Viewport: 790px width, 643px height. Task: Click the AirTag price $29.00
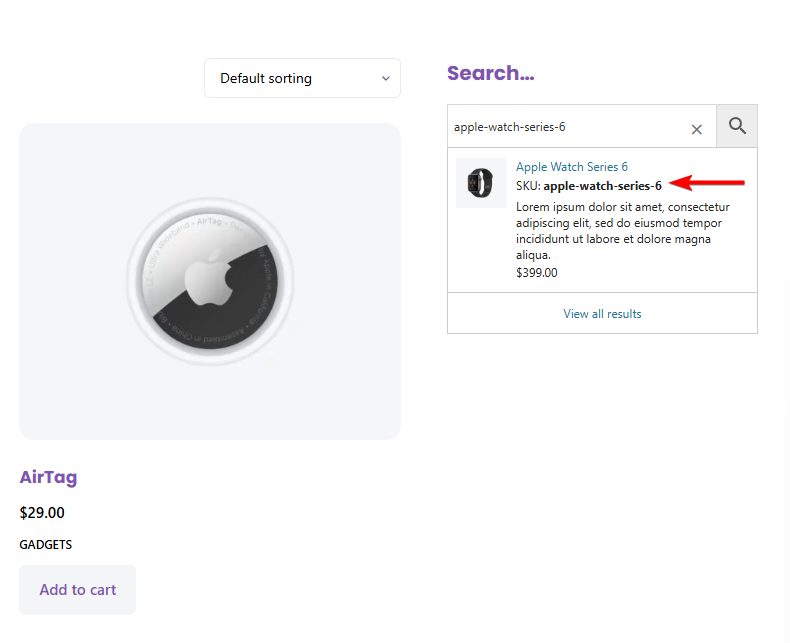click(x=42, y=513)
